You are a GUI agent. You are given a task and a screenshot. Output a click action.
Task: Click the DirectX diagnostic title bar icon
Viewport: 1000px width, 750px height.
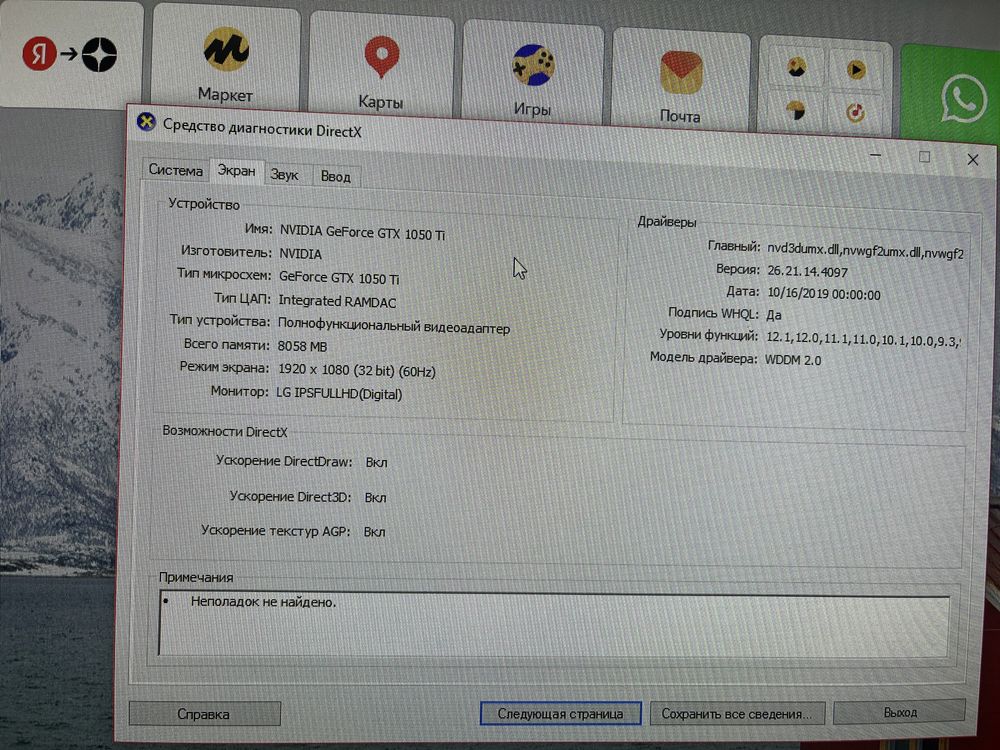click(147, 121)
